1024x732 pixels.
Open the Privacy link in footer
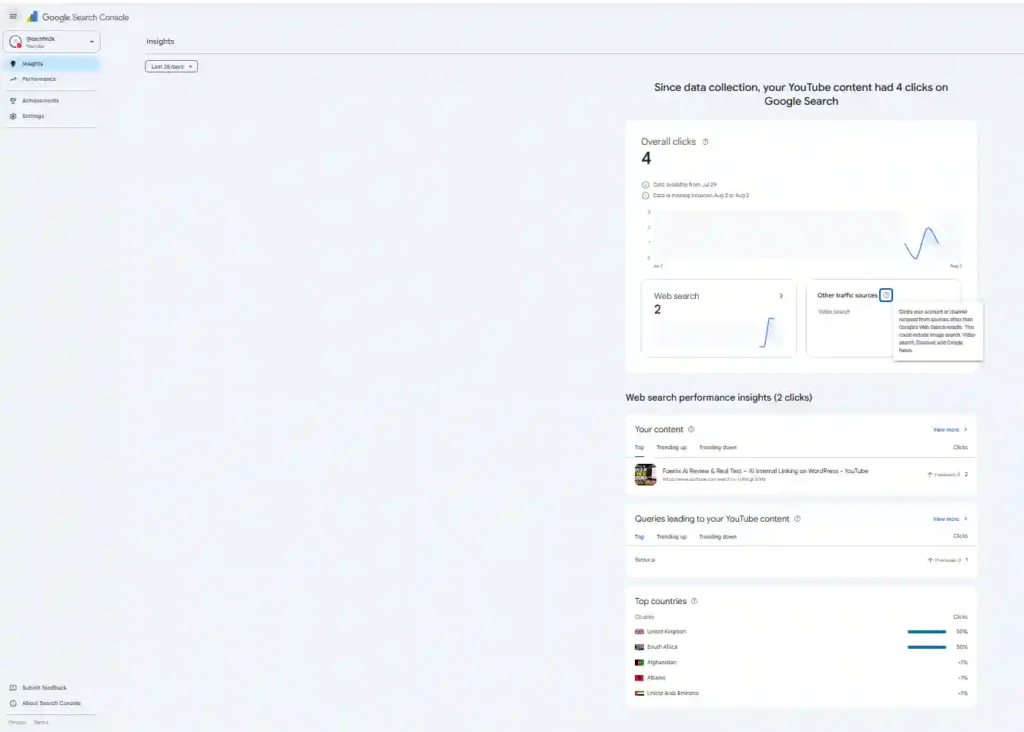point(17,722)
